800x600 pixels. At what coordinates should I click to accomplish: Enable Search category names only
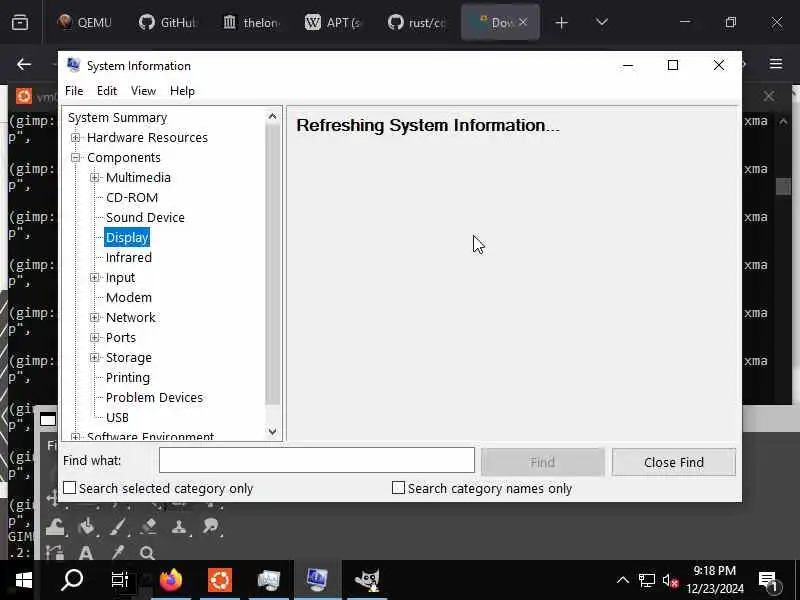[398, 488]
